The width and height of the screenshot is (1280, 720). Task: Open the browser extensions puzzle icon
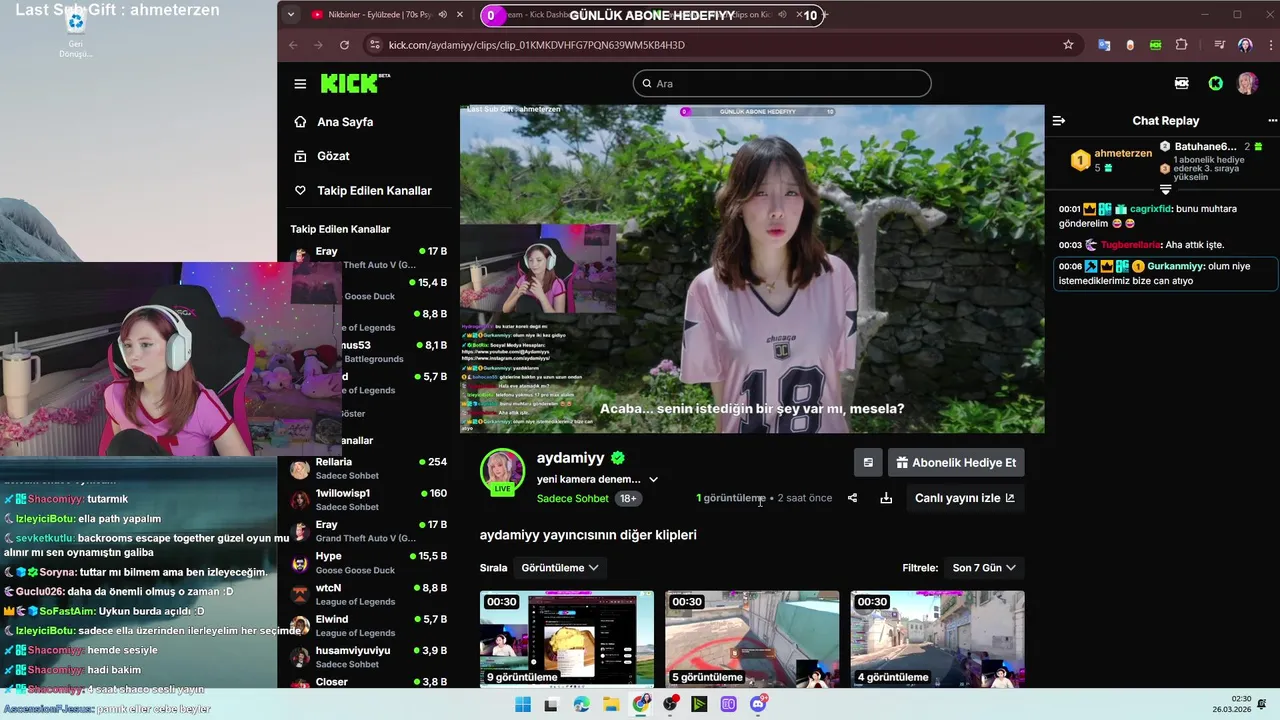pos(1182,45)
